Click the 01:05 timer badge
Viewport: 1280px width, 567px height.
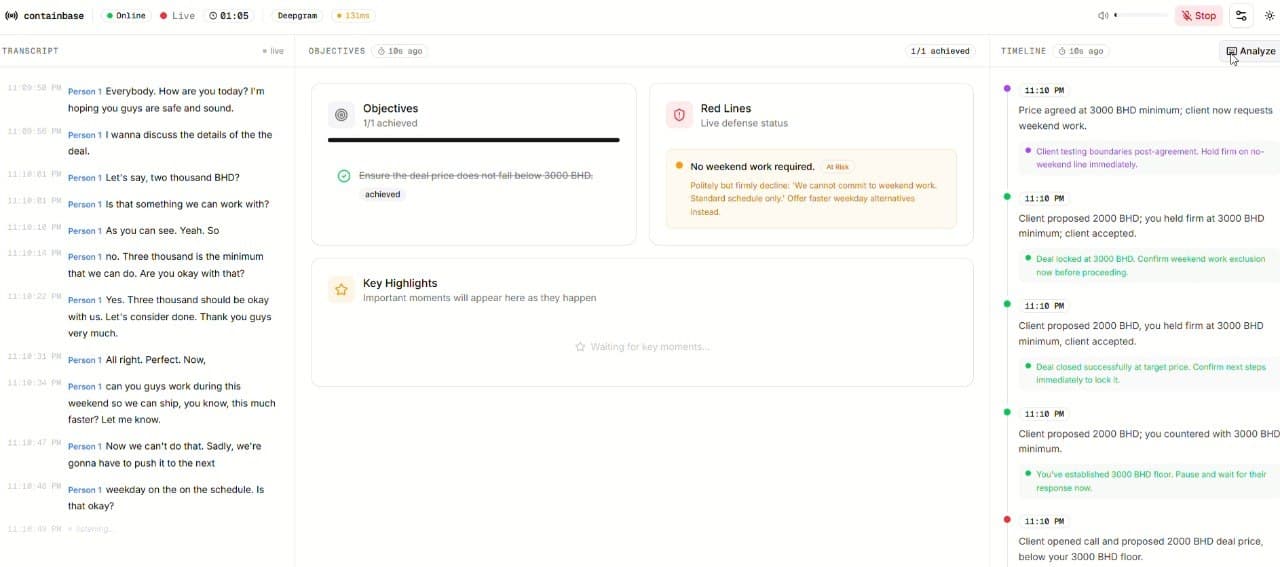(x=229, y=16)
